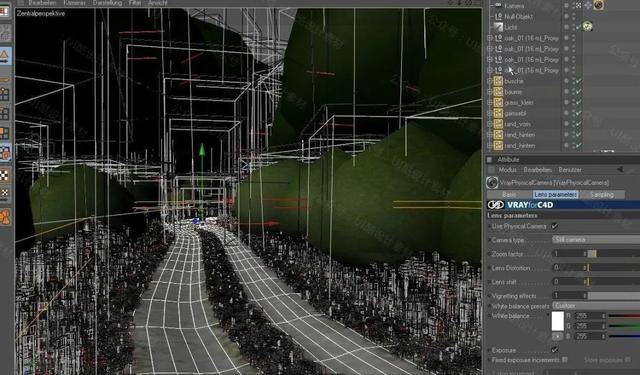Select the Lens parameters tab
Viewport: 640px width, 375px height.
[x=556, y=195]
